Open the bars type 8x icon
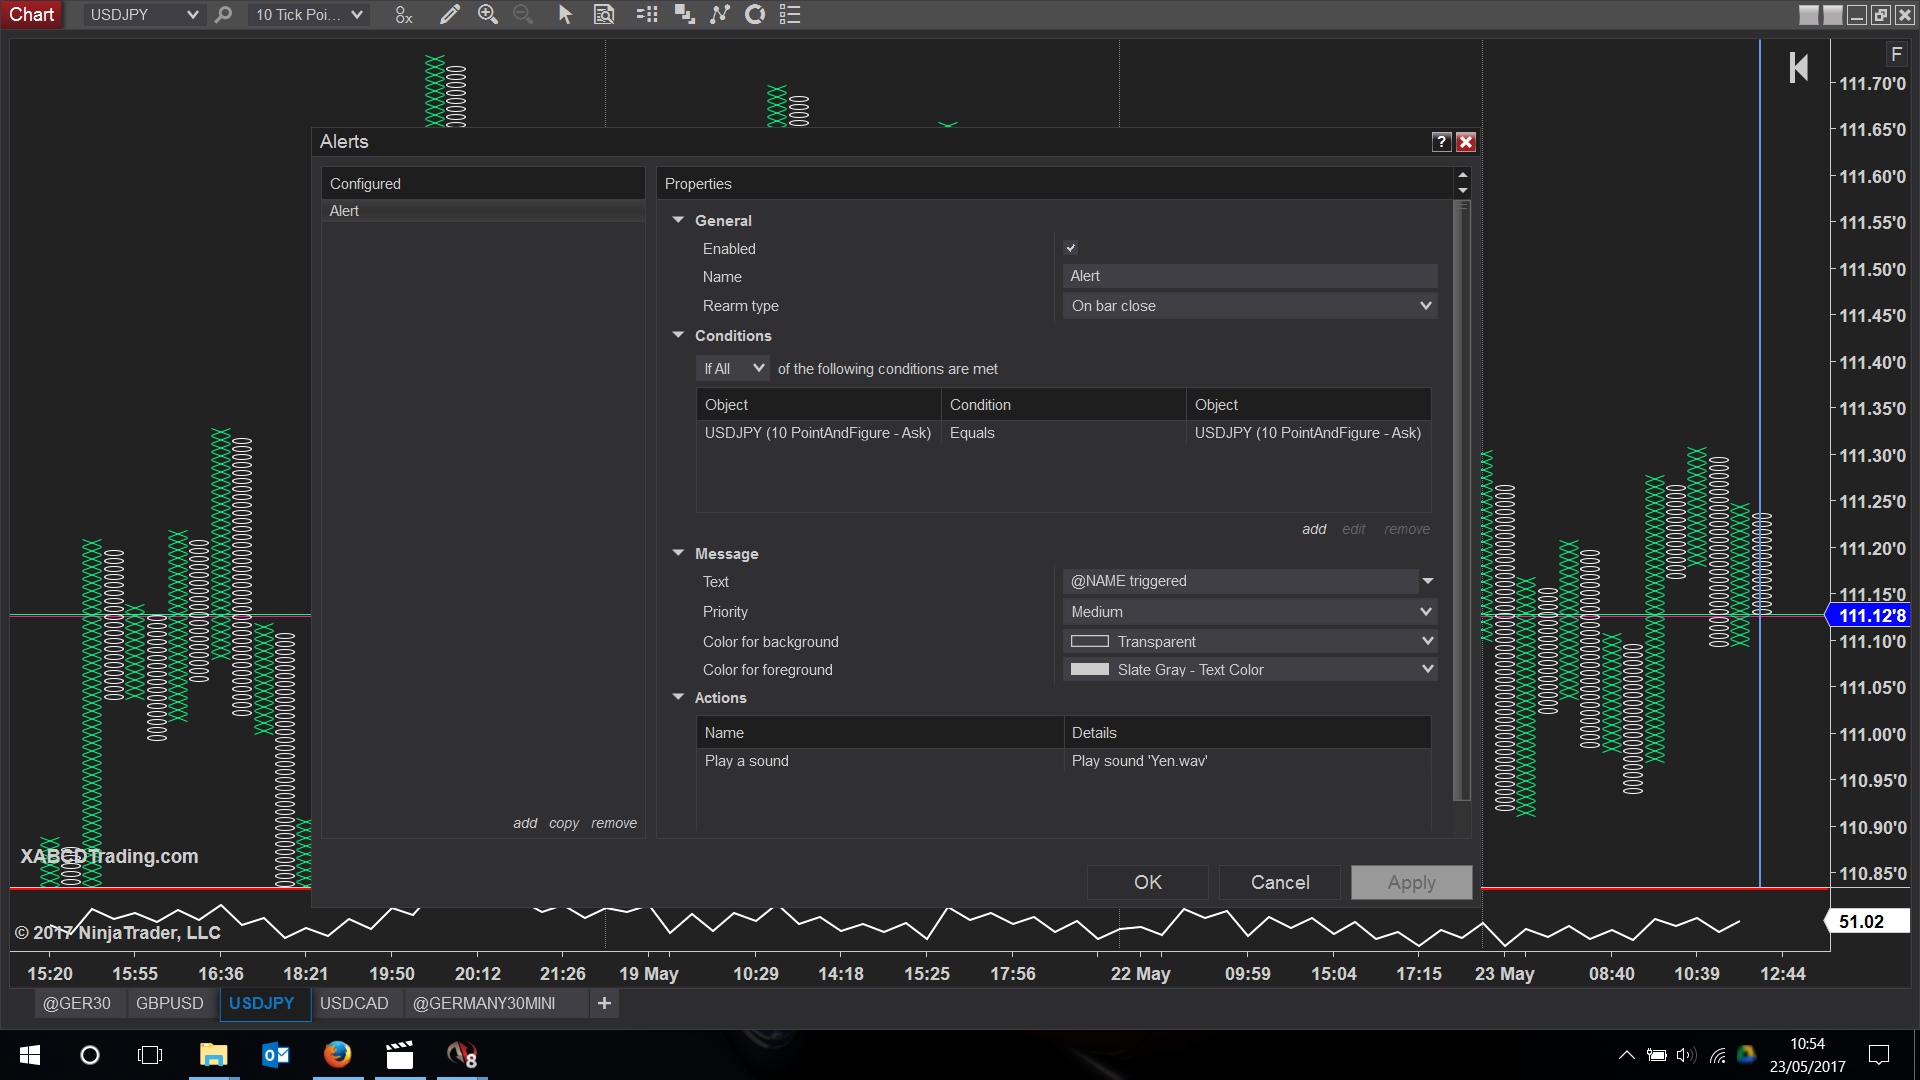 click(x=403, y=15)
